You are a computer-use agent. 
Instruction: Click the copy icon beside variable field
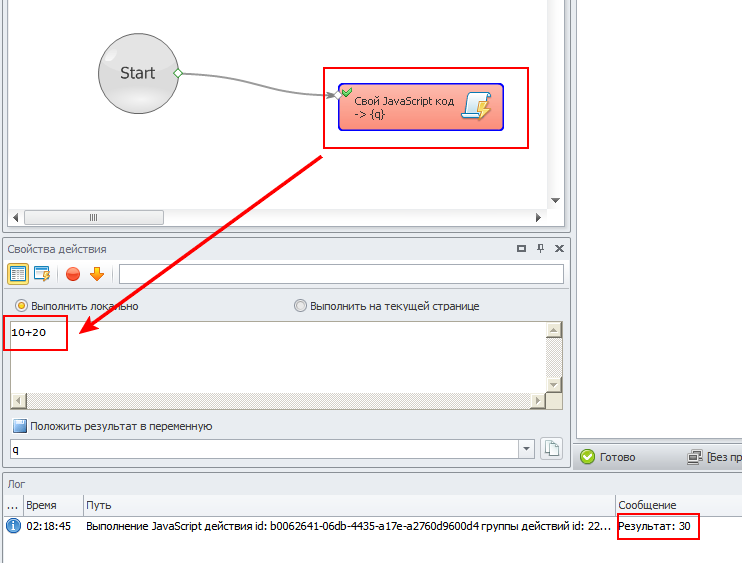pos(551,448)
